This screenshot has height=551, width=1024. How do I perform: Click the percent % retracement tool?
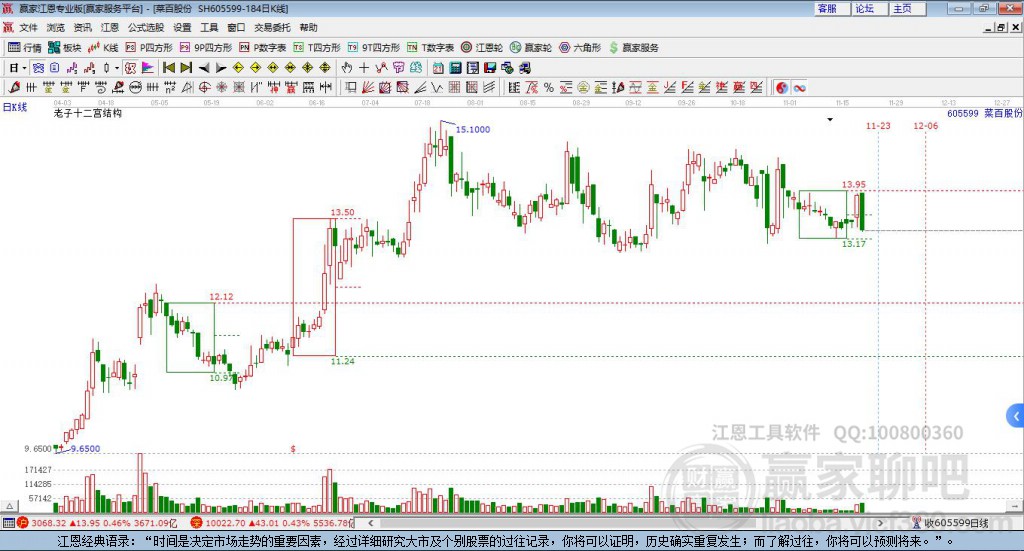[549, 87]
